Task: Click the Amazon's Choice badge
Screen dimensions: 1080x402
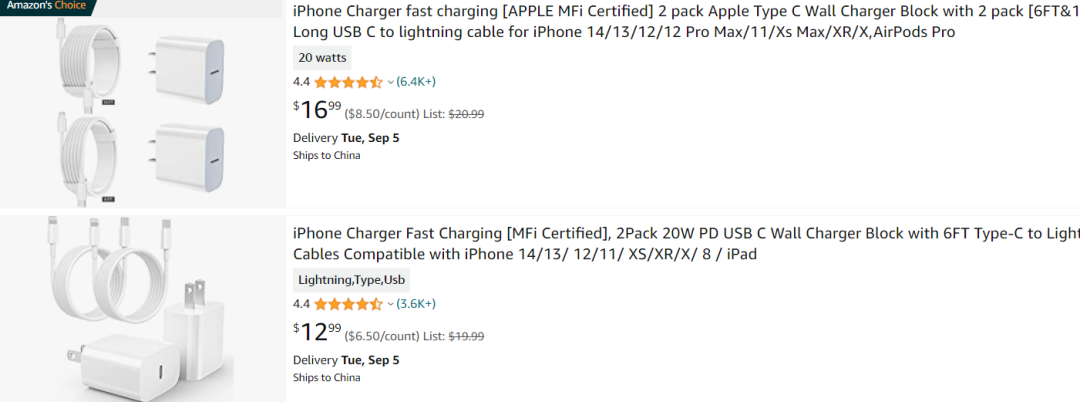Action: tap(47, 6)
